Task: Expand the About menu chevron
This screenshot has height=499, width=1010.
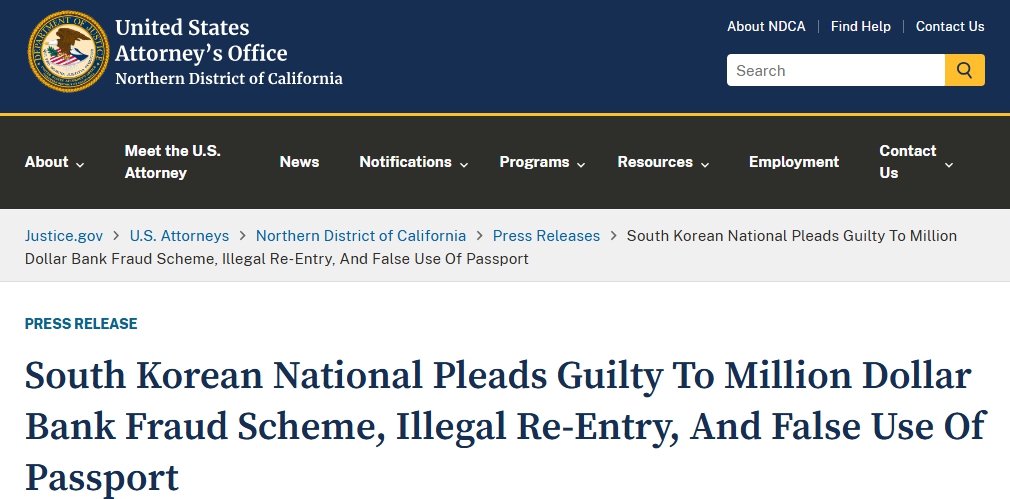Action: 80,165
